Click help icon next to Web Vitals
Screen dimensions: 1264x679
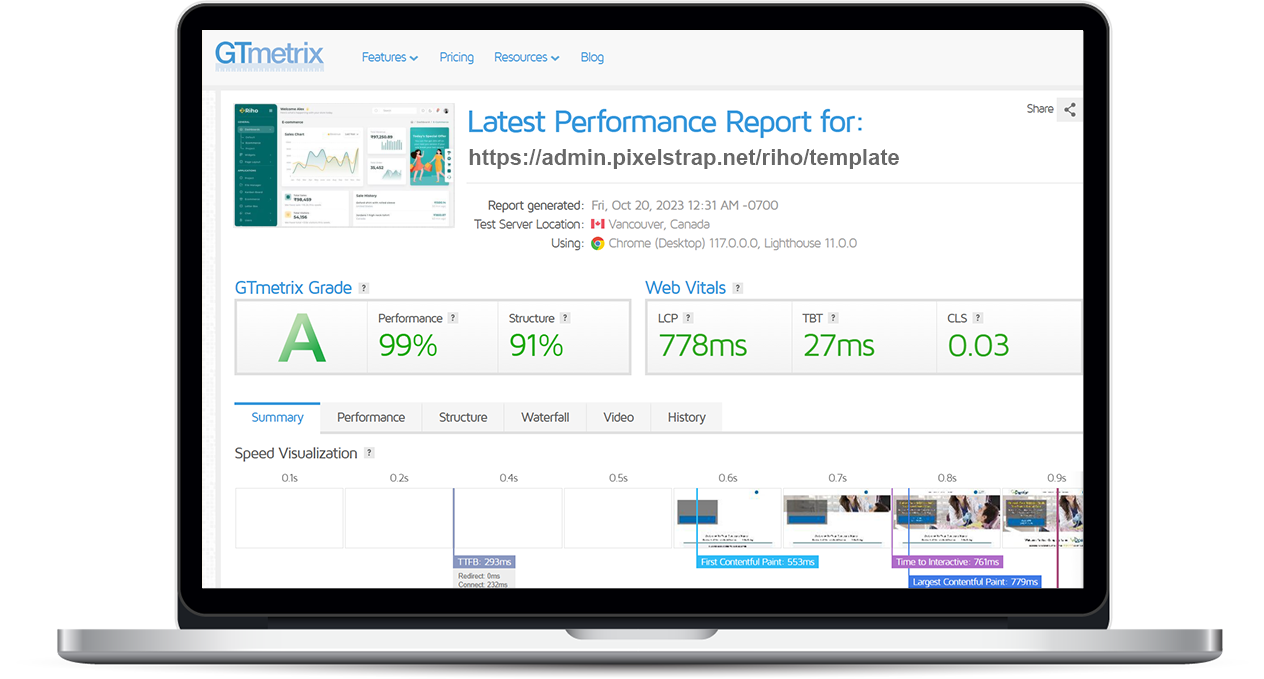pos(738,288)
